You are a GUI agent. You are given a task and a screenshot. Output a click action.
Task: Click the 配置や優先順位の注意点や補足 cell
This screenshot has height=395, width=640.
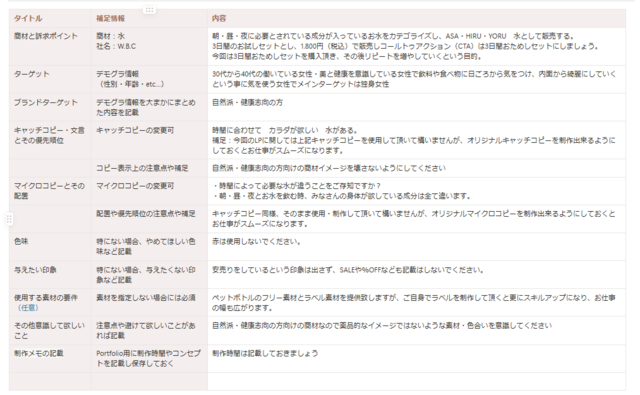(149, 219)
